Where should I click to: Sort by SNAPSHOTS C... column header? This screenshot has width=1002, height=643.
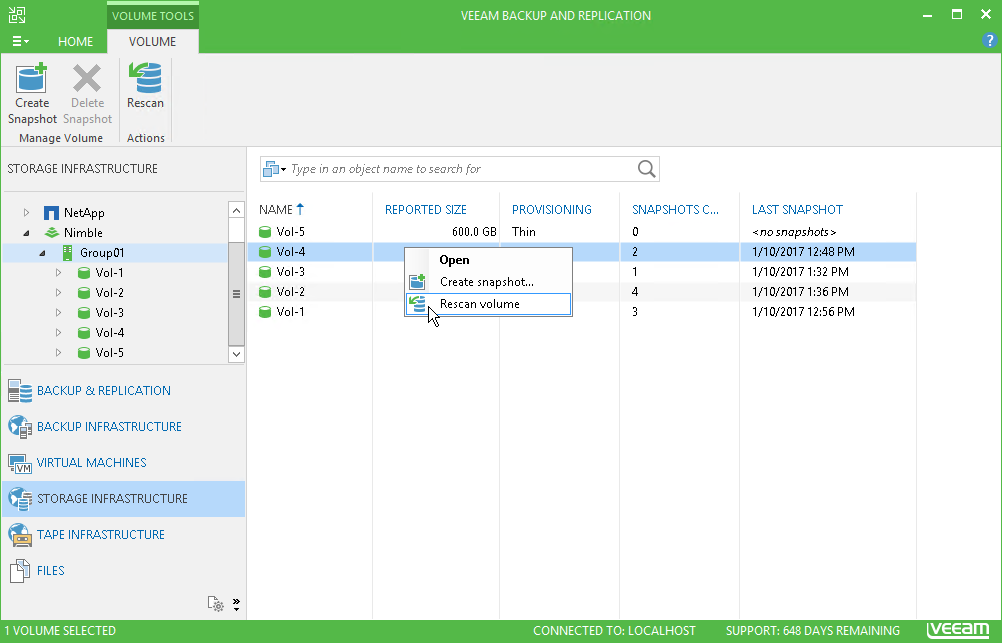pyautogui.click(x=675, y=210)
